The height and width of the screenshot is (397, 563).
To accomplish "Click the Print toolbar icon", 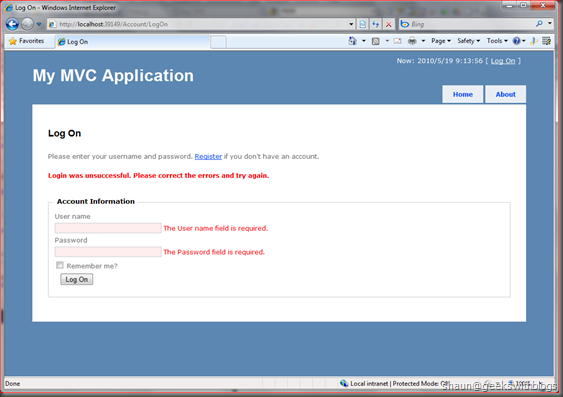I will (x=412, y=41).
